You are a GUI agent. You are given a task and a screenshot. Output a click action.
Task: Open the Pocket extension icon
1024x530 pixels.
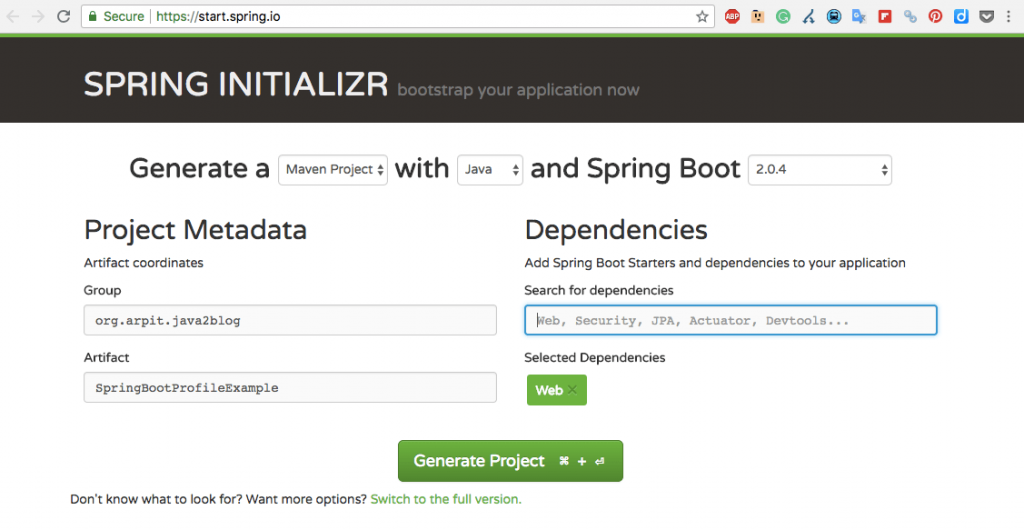click(x=987, y=16)
